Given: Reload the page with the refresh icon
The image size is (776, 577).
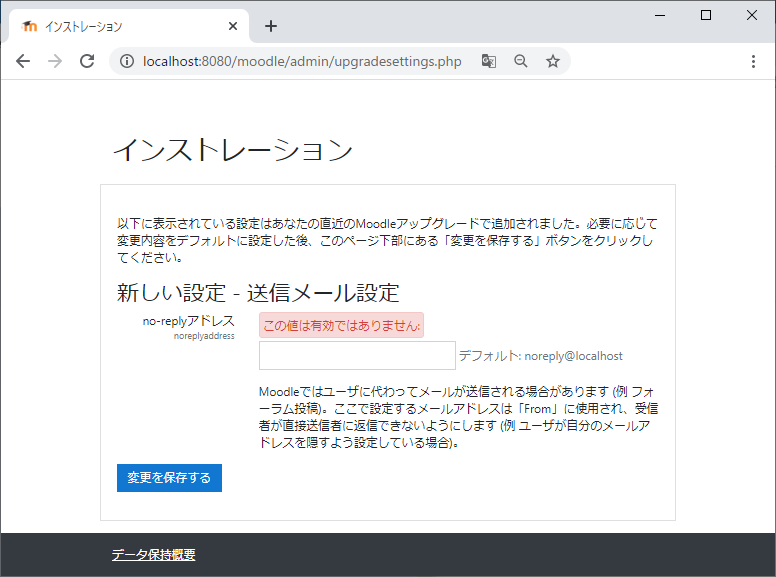Looking at the screenshot, I should [x=87, y=61].
